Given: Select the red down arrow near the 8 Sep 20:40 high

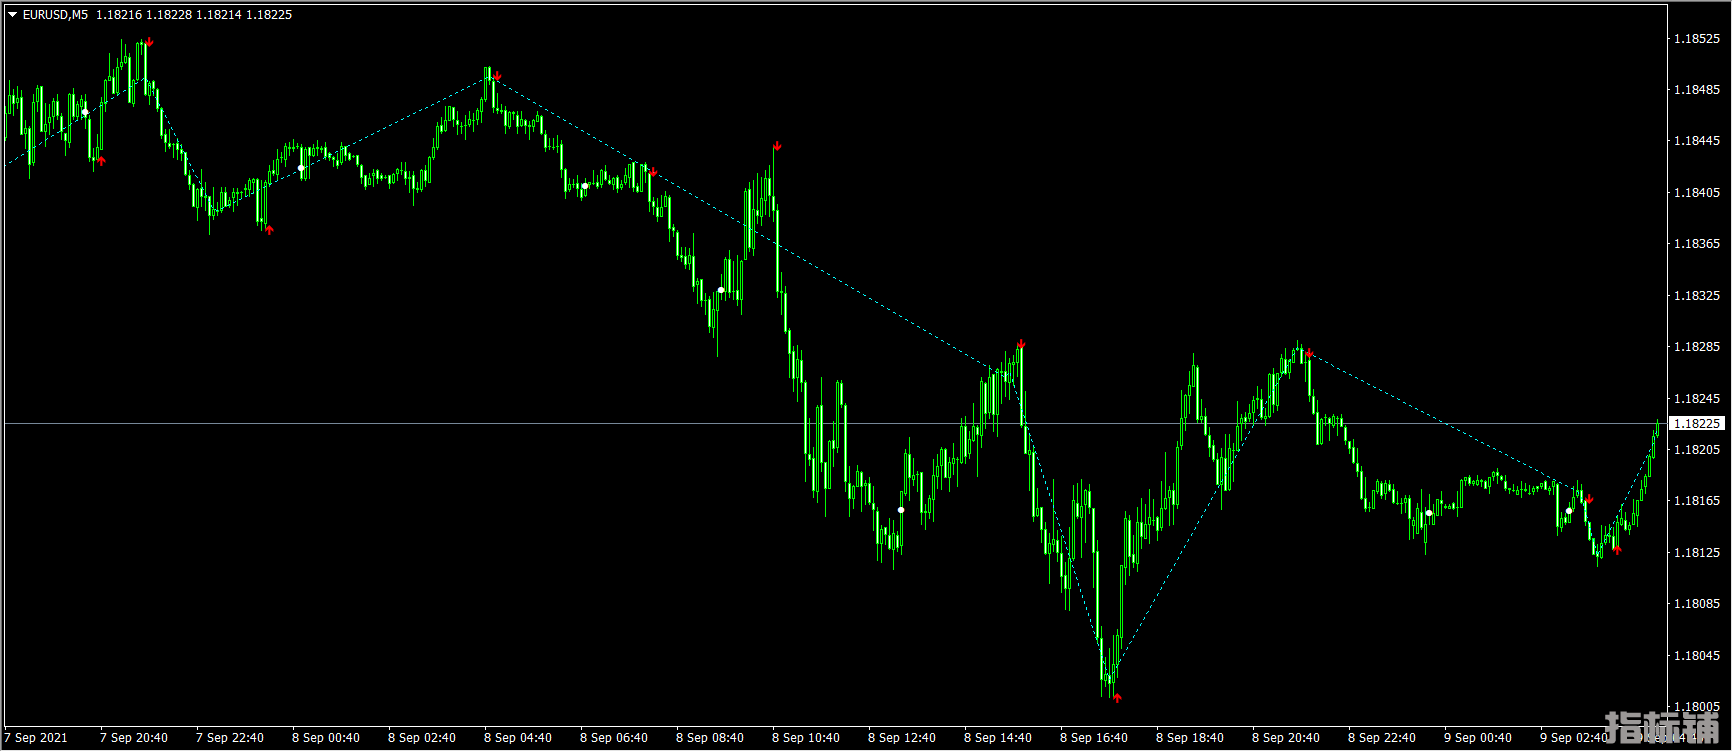Looking at the screenshot, I should pyautogui.click(x=1309, y=353).
